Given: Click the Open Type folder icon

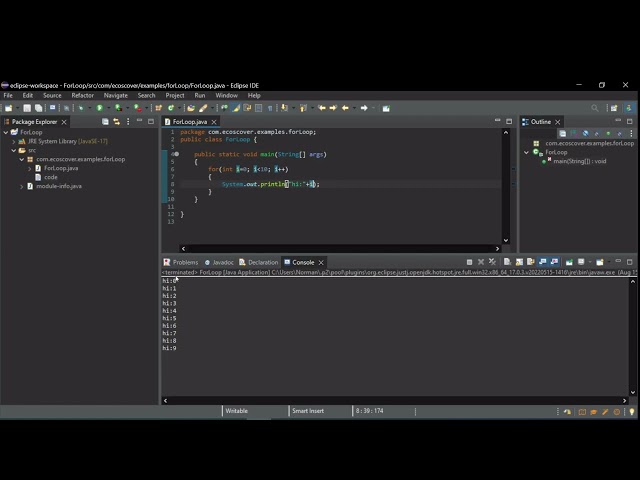Looking at the screenshot, I should pos(191,108).
